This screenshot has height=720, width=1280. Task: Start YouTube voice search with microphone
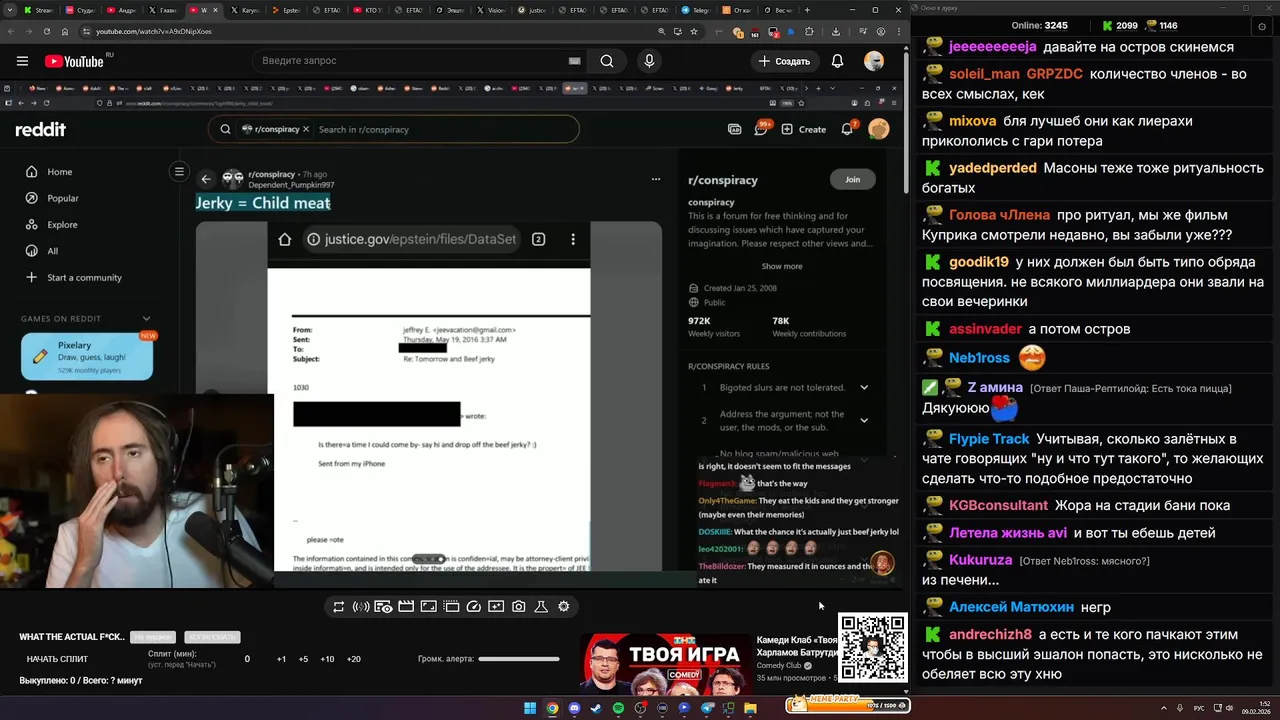pyautogui.click(x=649, y=61)
